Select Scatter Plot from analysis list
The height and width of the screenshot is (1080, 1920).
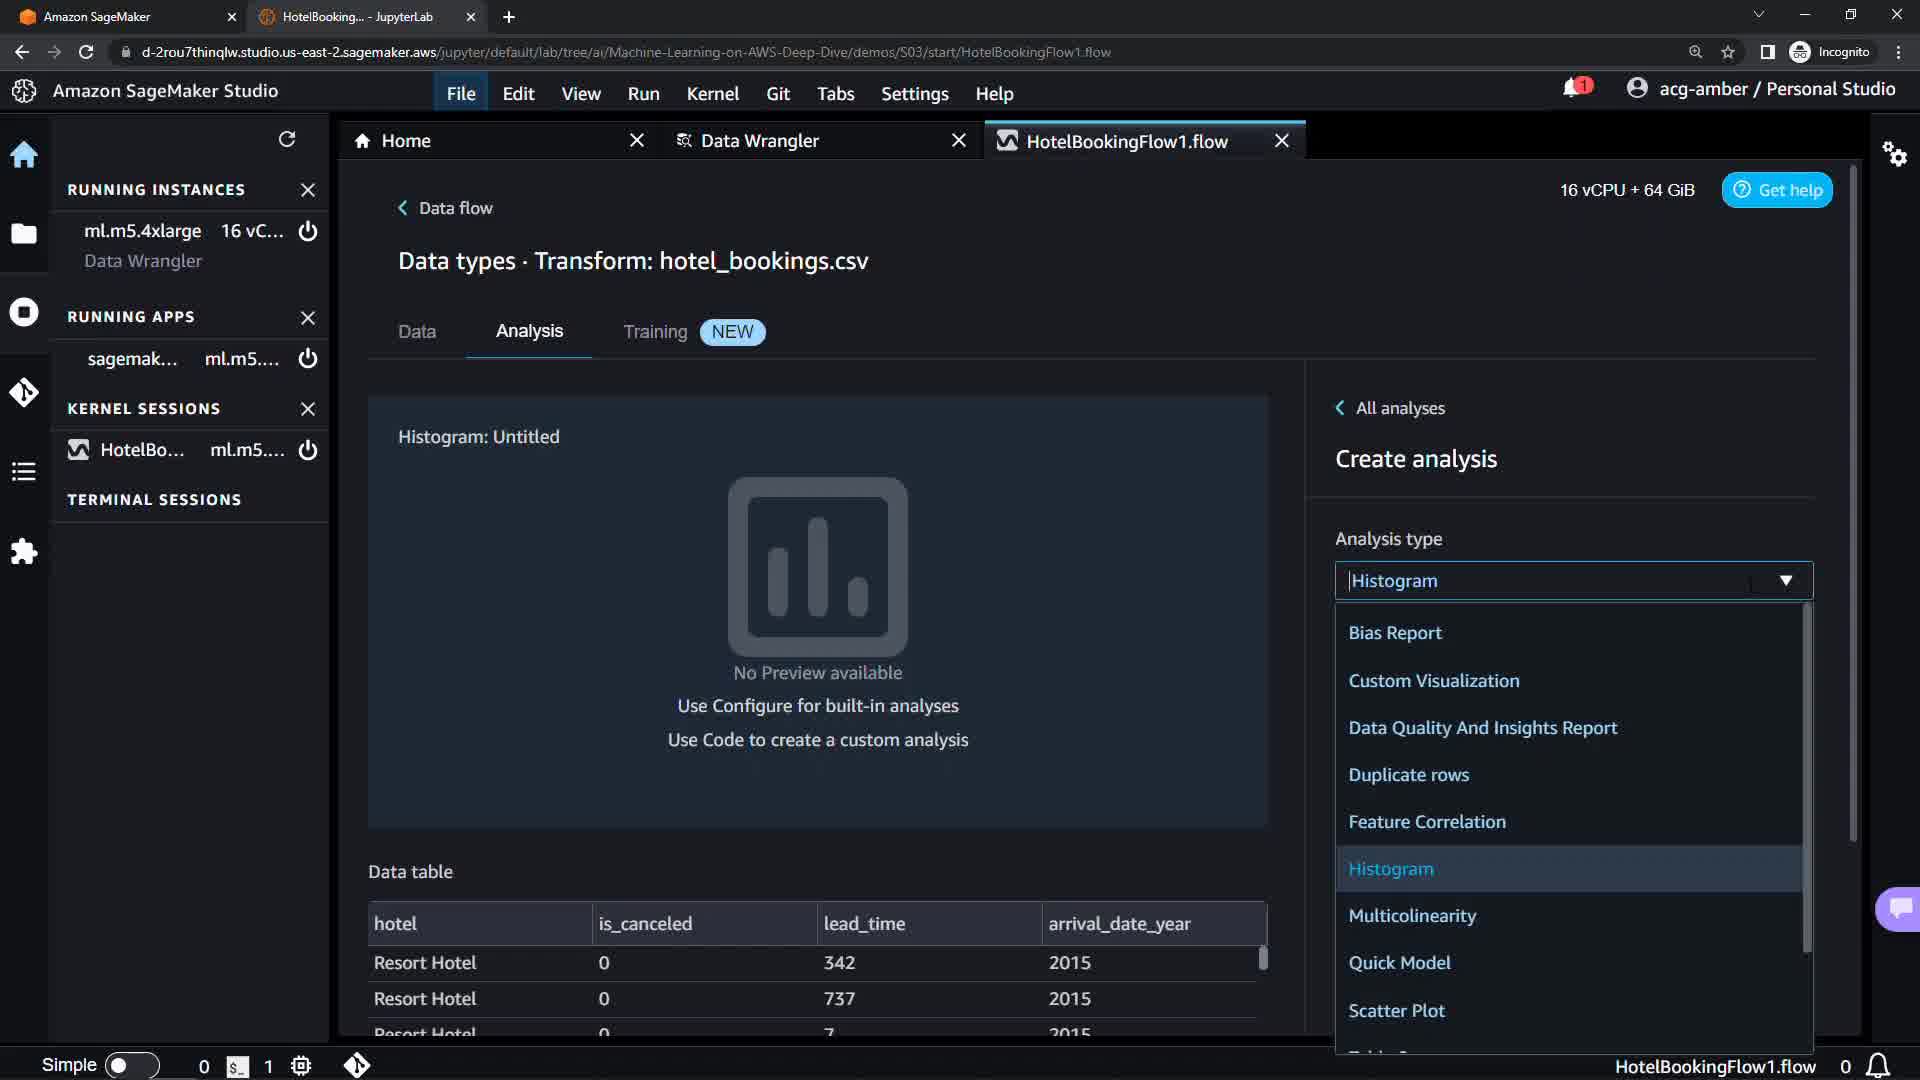pyautogui.click(x=1396, y=1010)
